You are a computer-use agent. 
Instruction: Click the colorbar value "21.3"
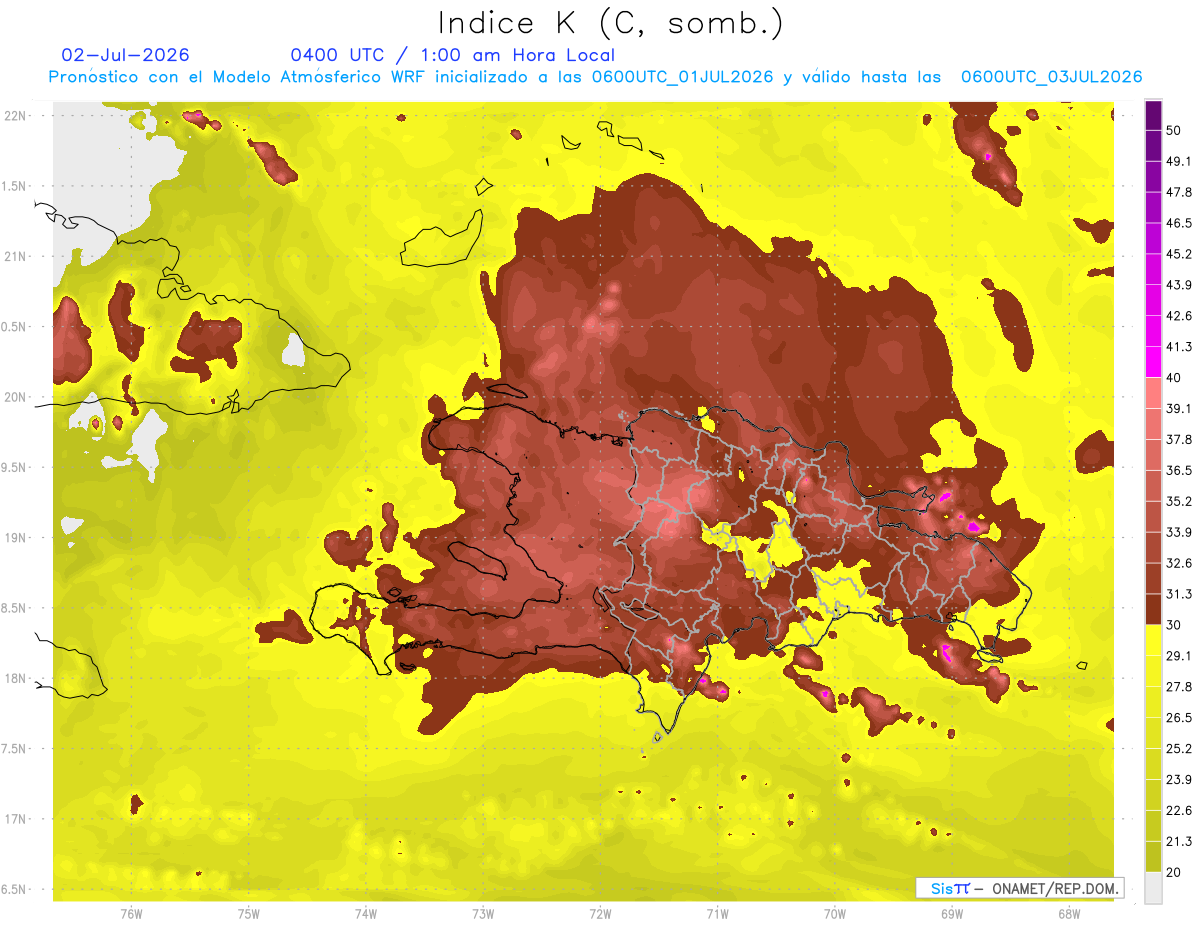click(1179, 841)
